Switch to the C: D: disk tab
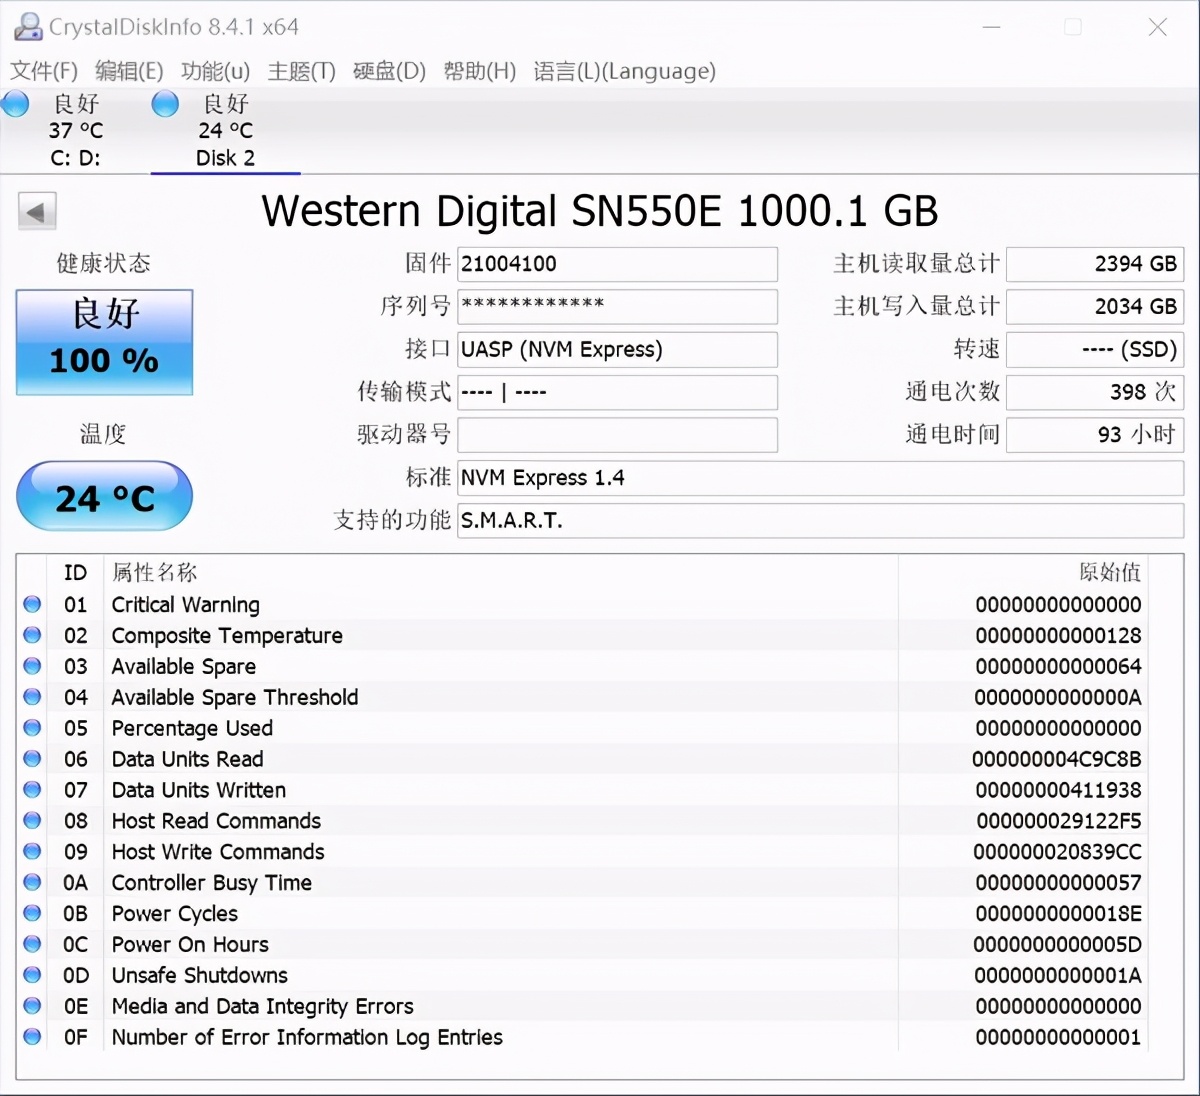 point(75,130)
